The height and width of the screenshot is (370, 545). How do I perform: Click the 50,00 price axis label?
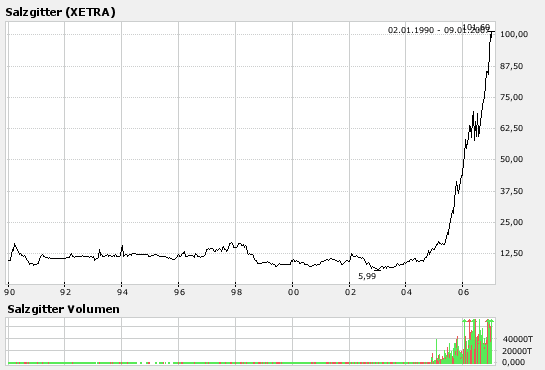point(511,159)
